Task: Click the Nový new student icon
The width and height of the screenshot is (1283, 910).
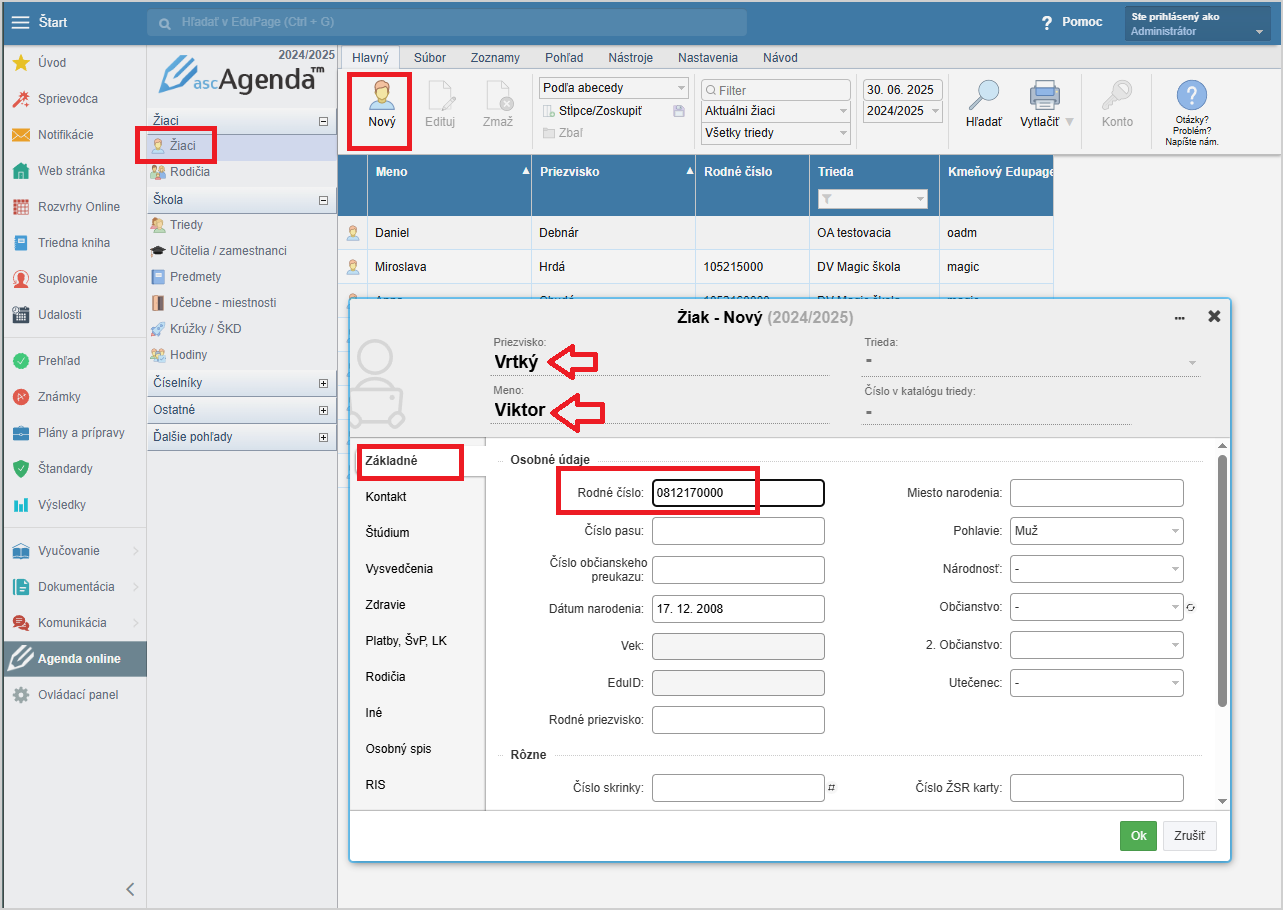Action: (381, 97)
